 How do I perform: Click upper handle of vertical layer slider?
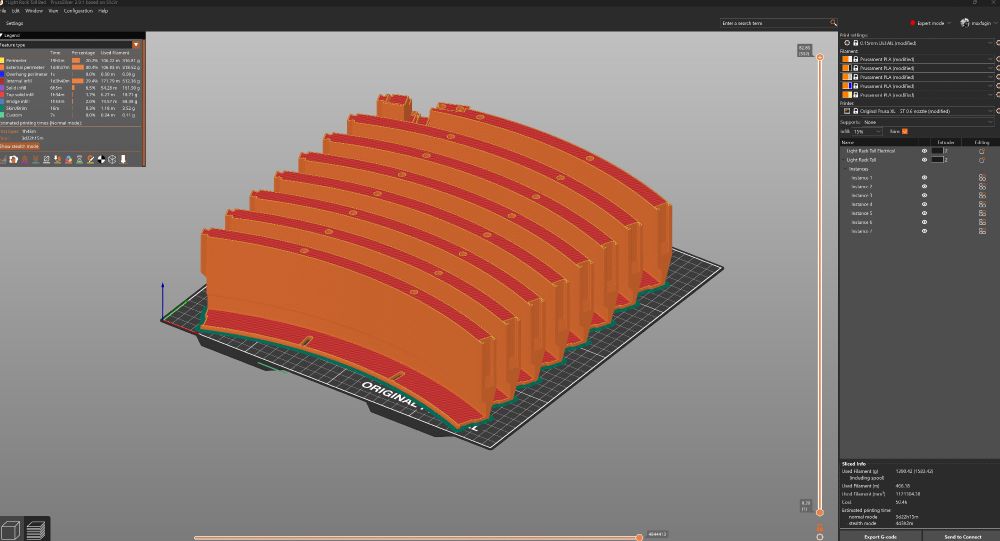pos(820,57)
